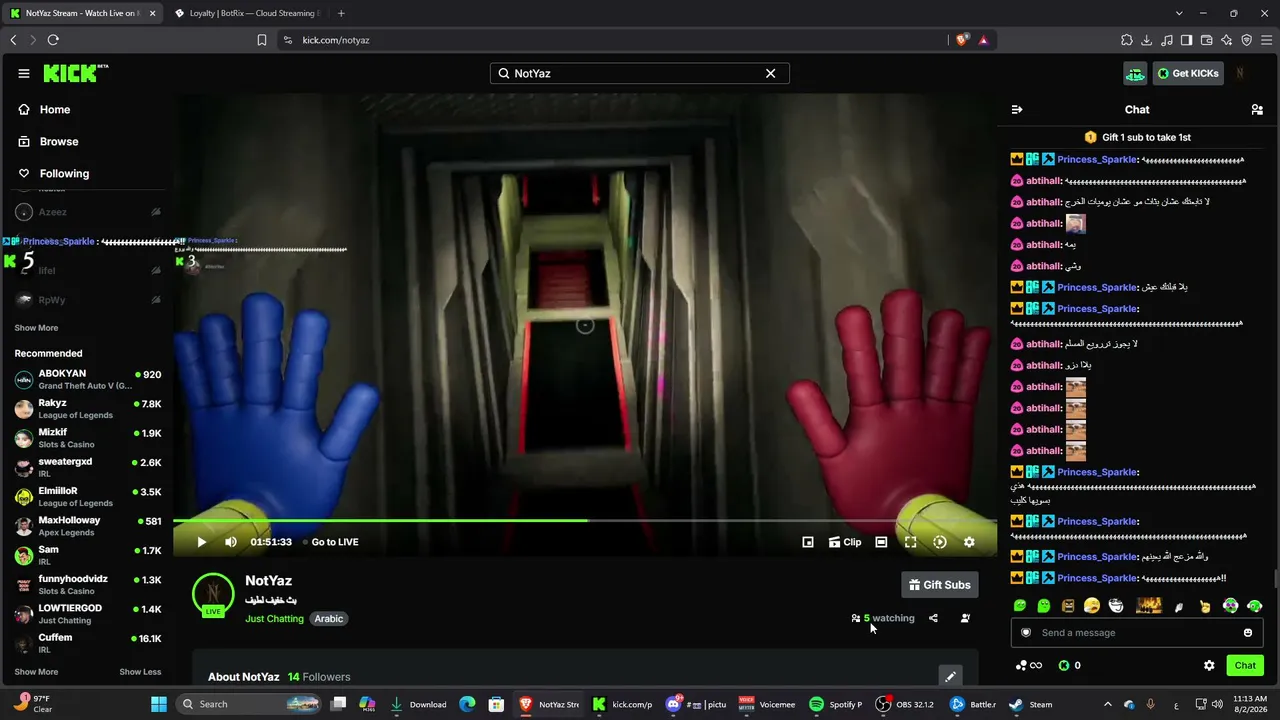
Task: Open browser downloads icon
Action: point(1147,40)
